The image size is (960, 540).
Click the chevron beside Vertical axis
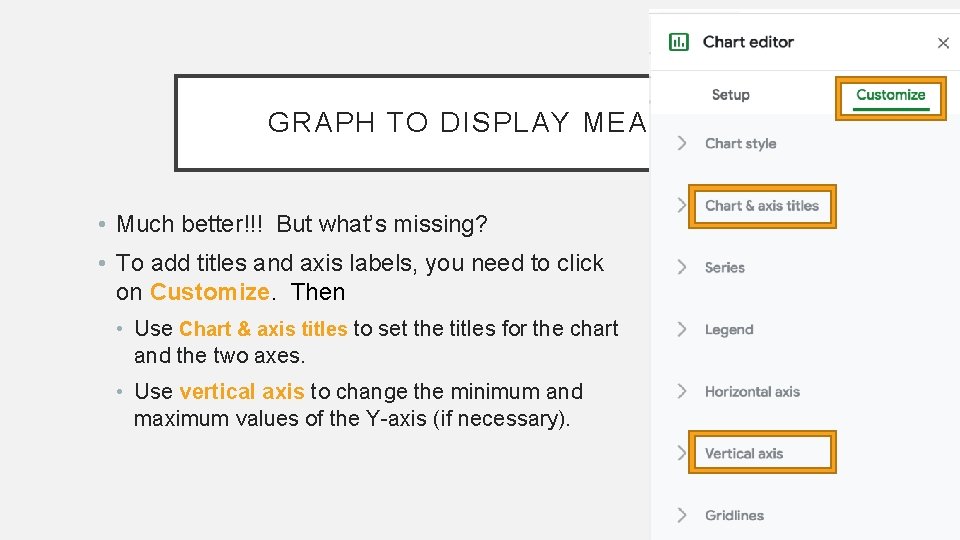[682, 453]
